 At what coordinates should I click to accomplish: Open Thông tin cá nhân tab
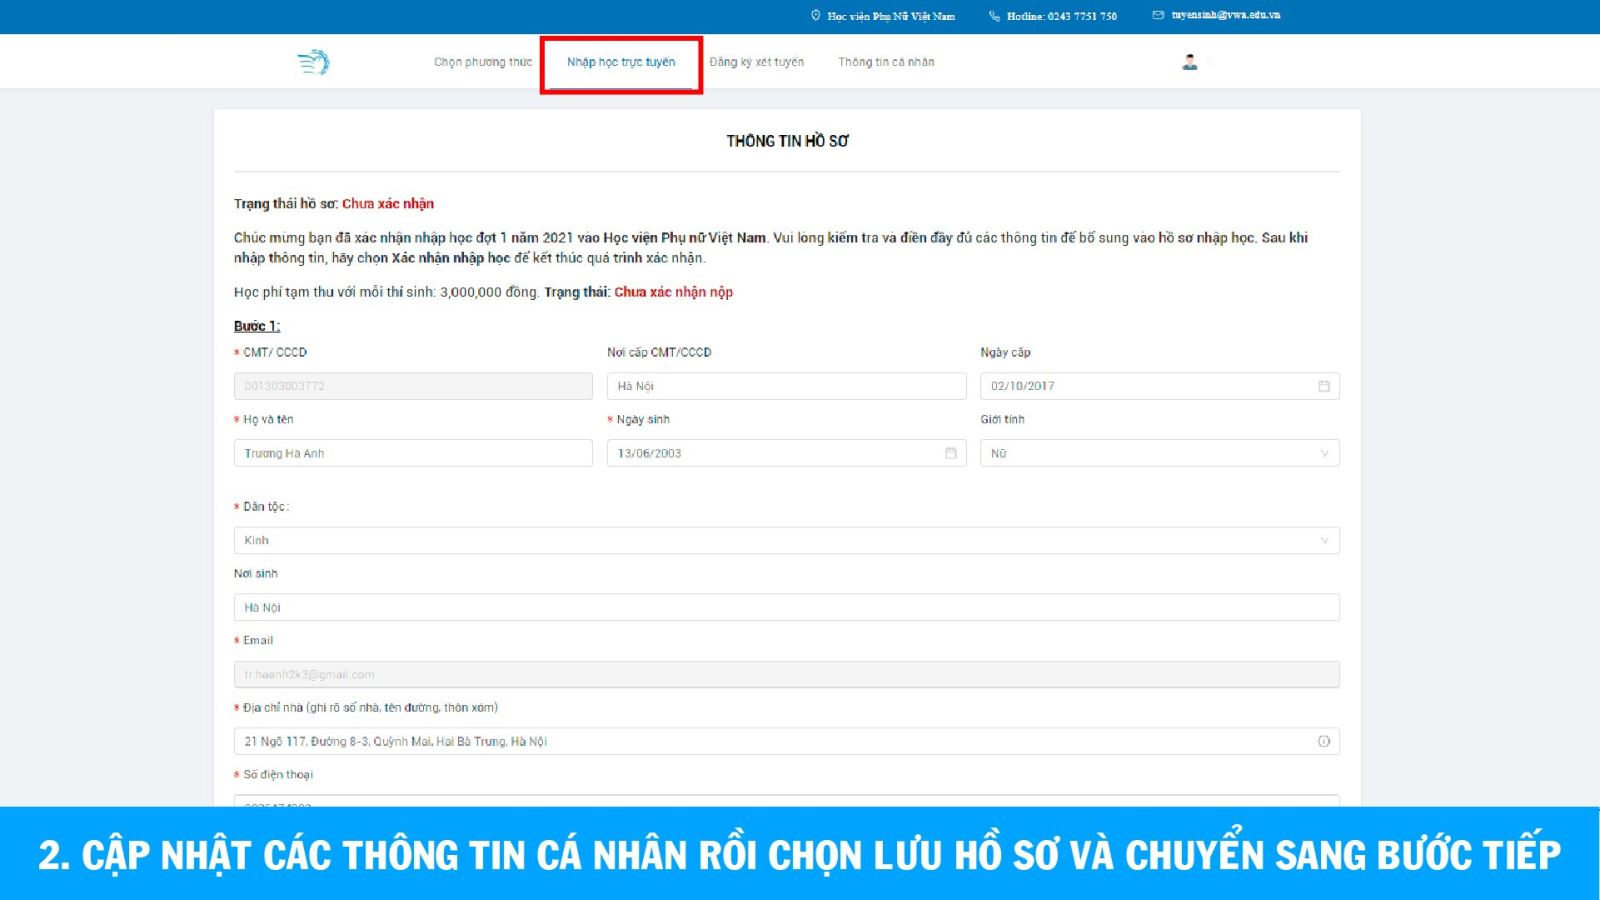(x=886, y=62)
